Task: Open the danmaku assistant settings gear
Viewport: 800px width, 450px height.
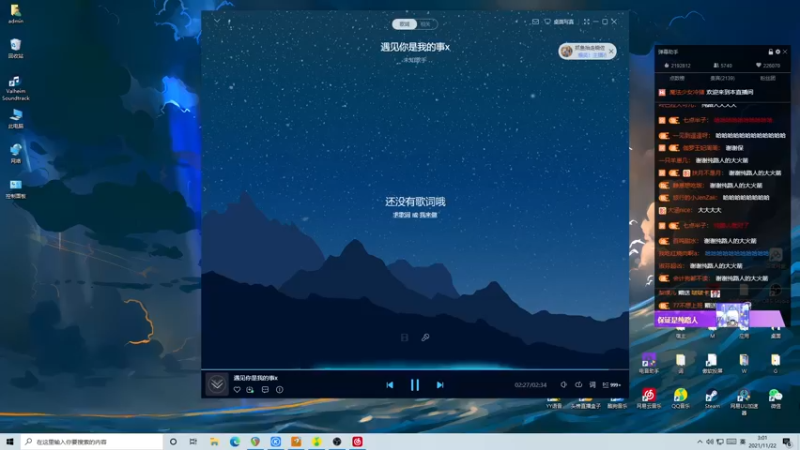Action: tap(778, 52)
